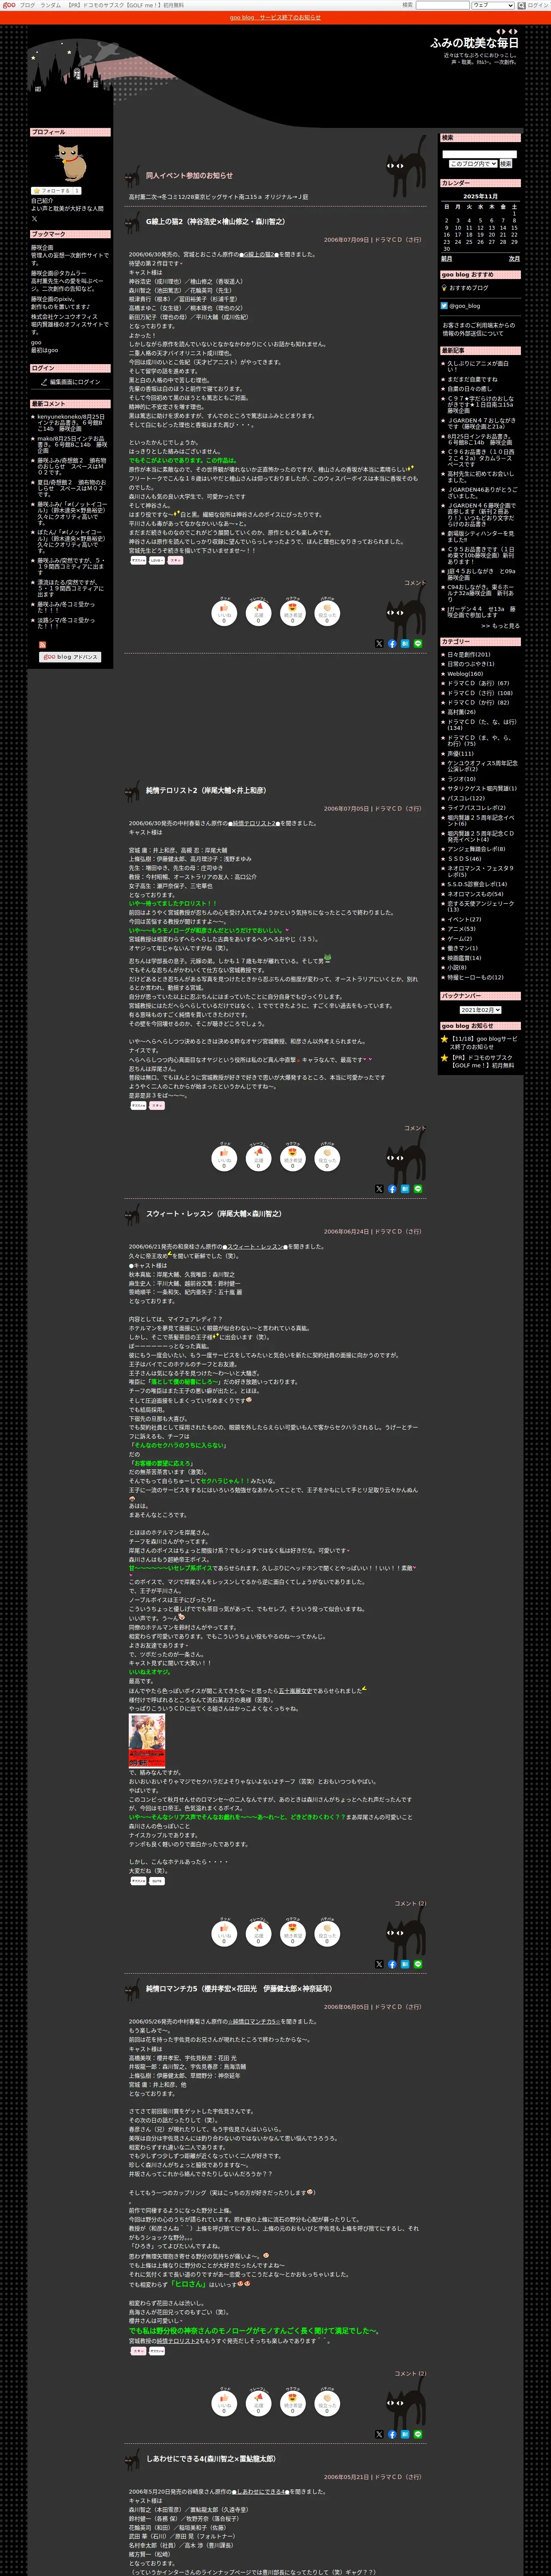Open the RSS feed icon in left sidebar
Screen dimensions: 551x2576
pos(42,644)
